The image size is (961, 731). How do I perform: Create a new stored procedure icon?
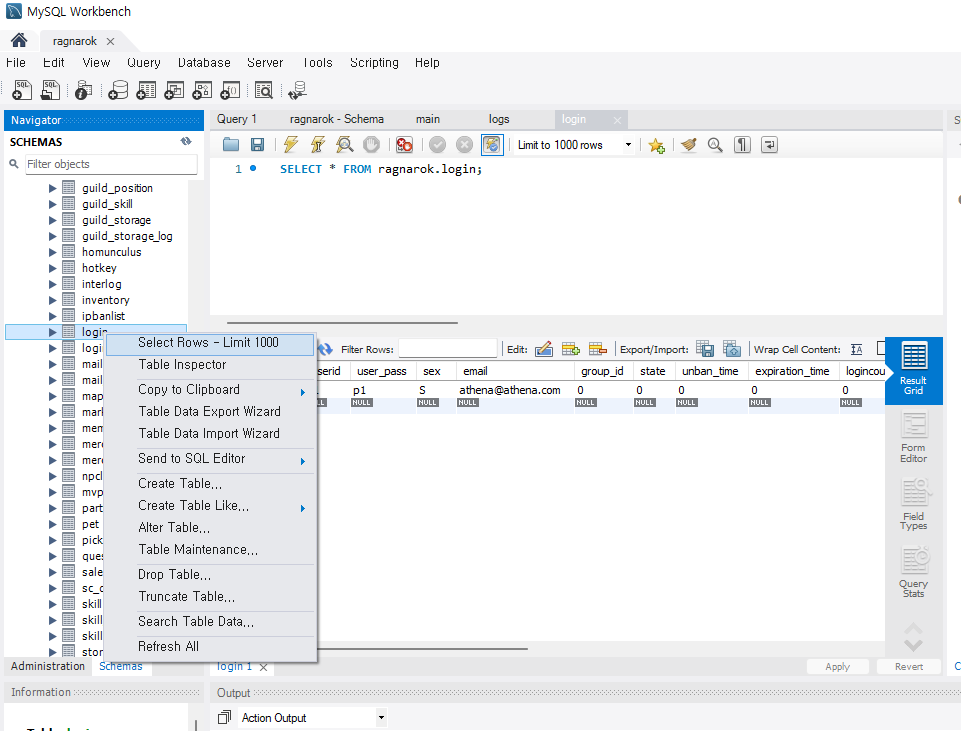(202, 90)
